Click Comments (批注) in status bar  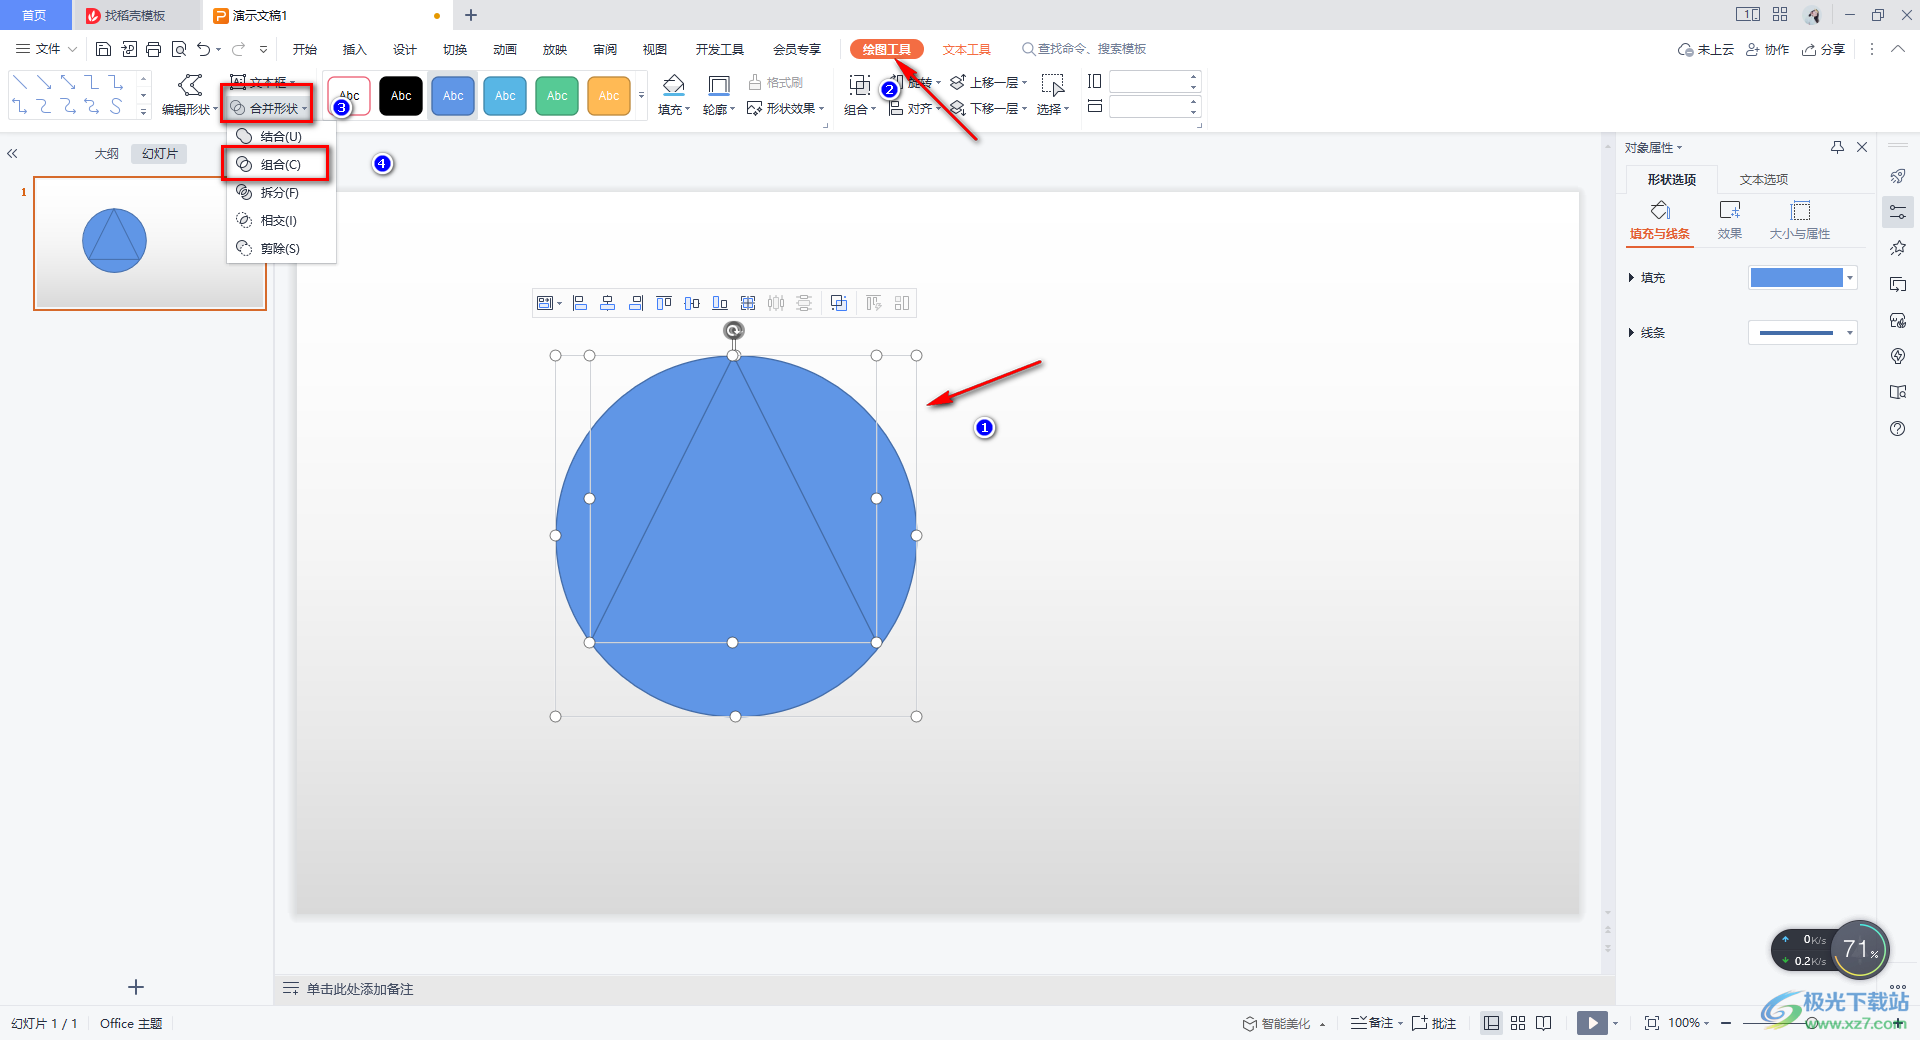(x=1434, y=1023)
